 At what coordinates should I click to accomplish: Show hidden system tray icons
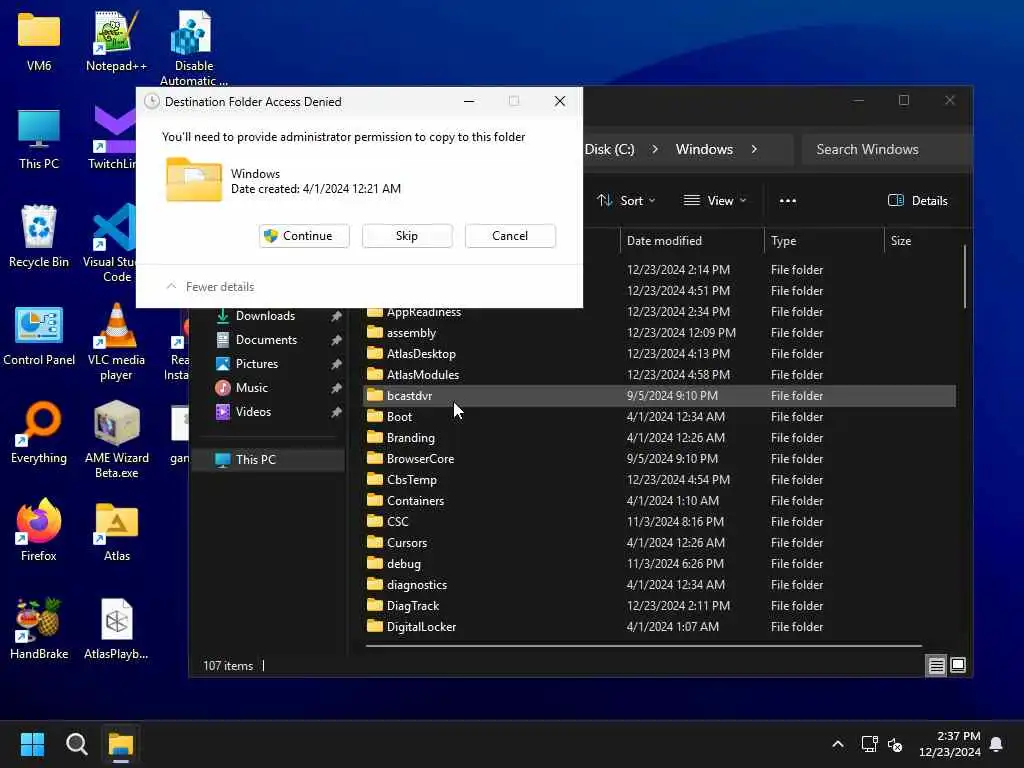[x=838, y=744]
